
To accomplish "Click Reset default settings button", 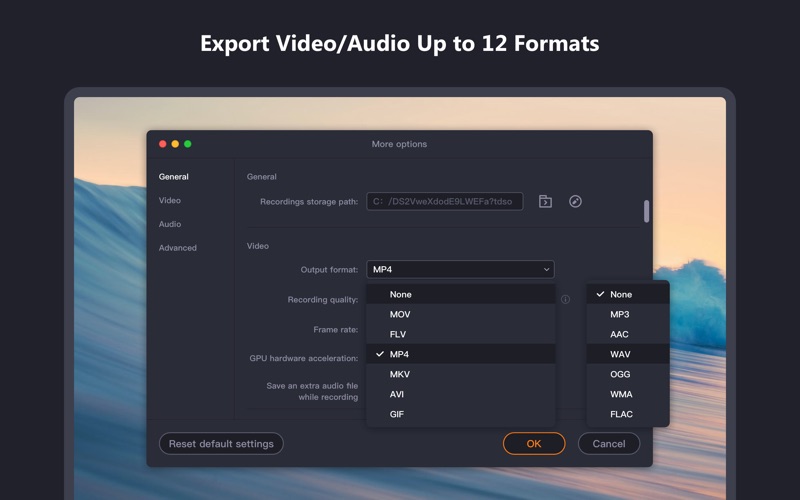I will (221, 443).
